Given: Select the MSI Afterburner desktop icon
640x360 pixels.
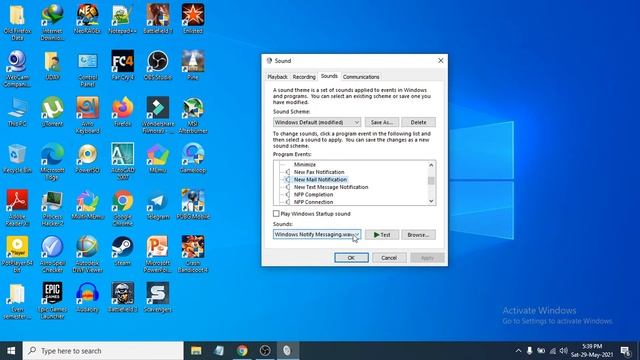Looking at the screenshot, I should click(x=193, y=115).
